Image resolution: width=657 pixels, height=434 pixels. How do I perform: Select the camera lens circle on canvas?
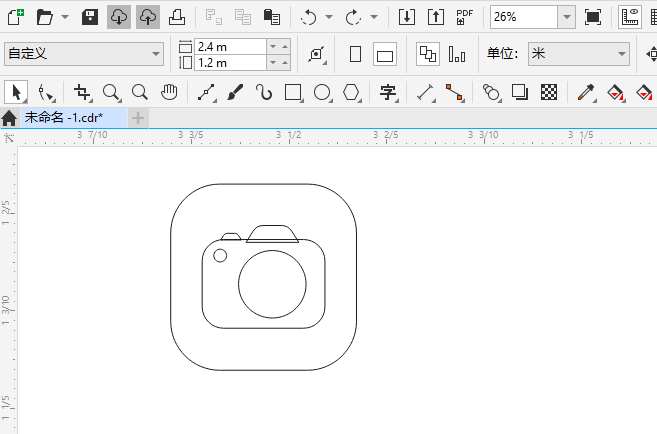click(x=272, y=284)
